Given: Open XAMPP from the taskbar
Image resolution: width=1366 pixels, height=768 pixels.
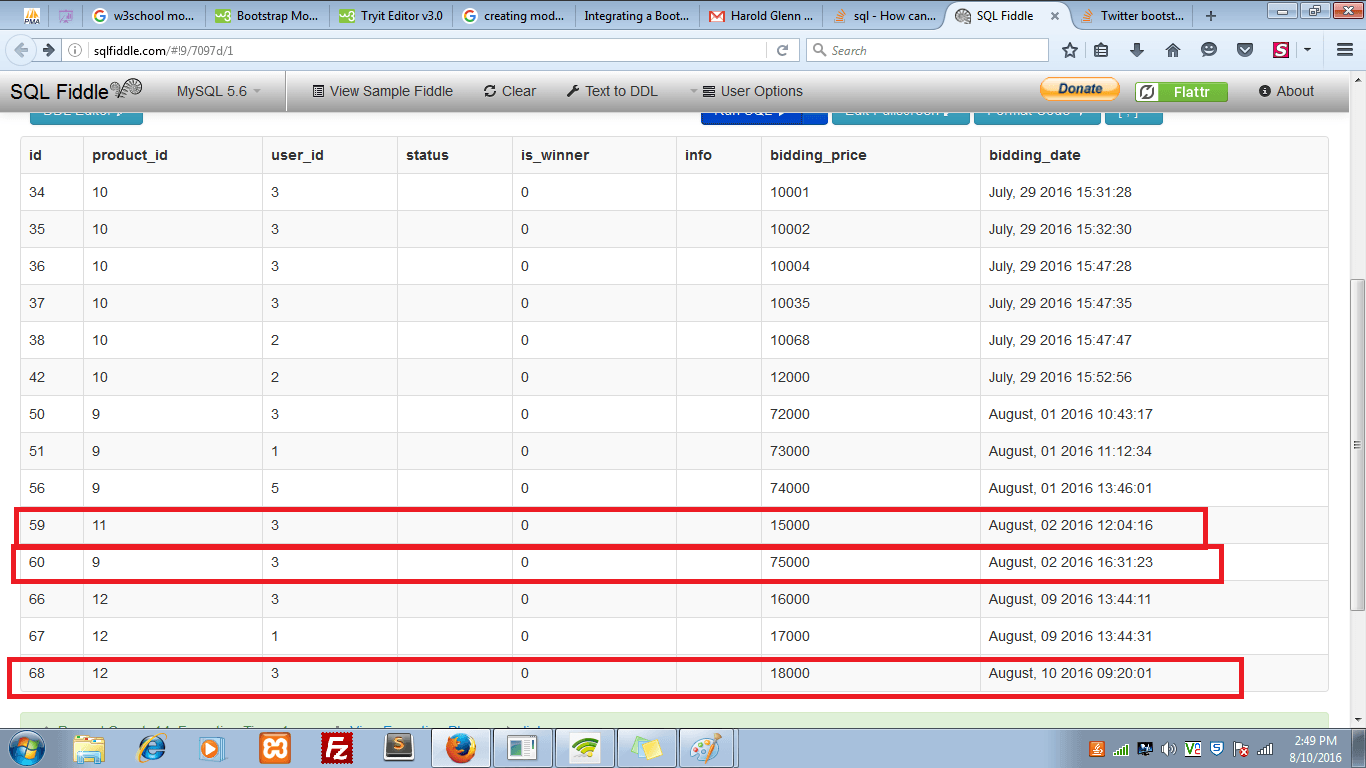Looking at the screenshot, I should (275, 747).
